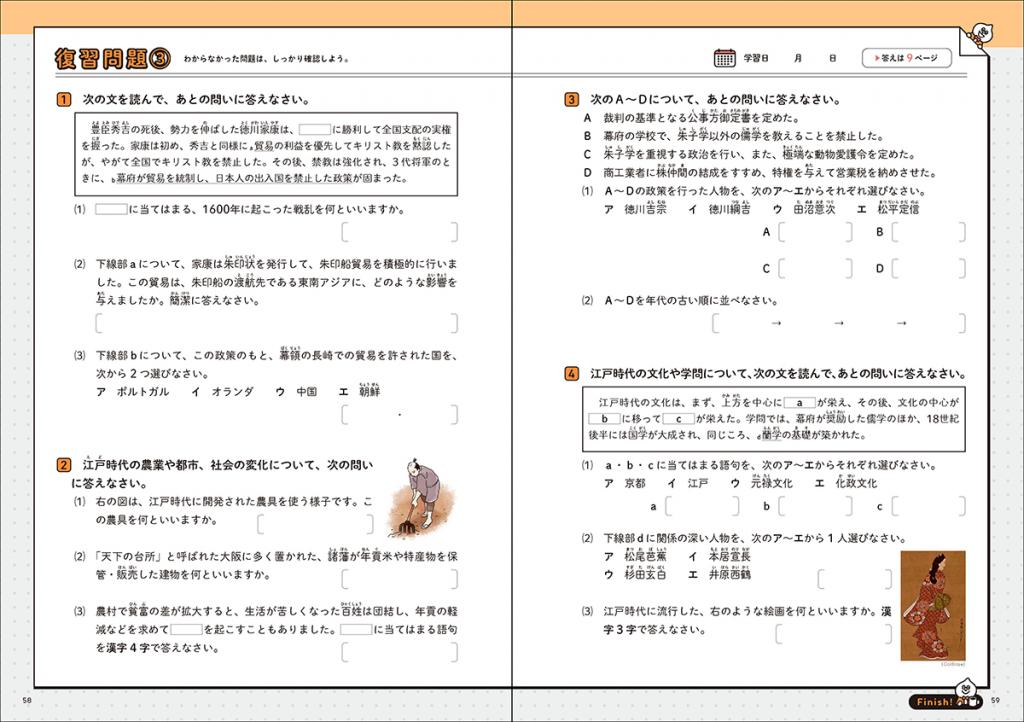Click answer box A in question 3
This screenshot has width=1024, height=722.
816,232
